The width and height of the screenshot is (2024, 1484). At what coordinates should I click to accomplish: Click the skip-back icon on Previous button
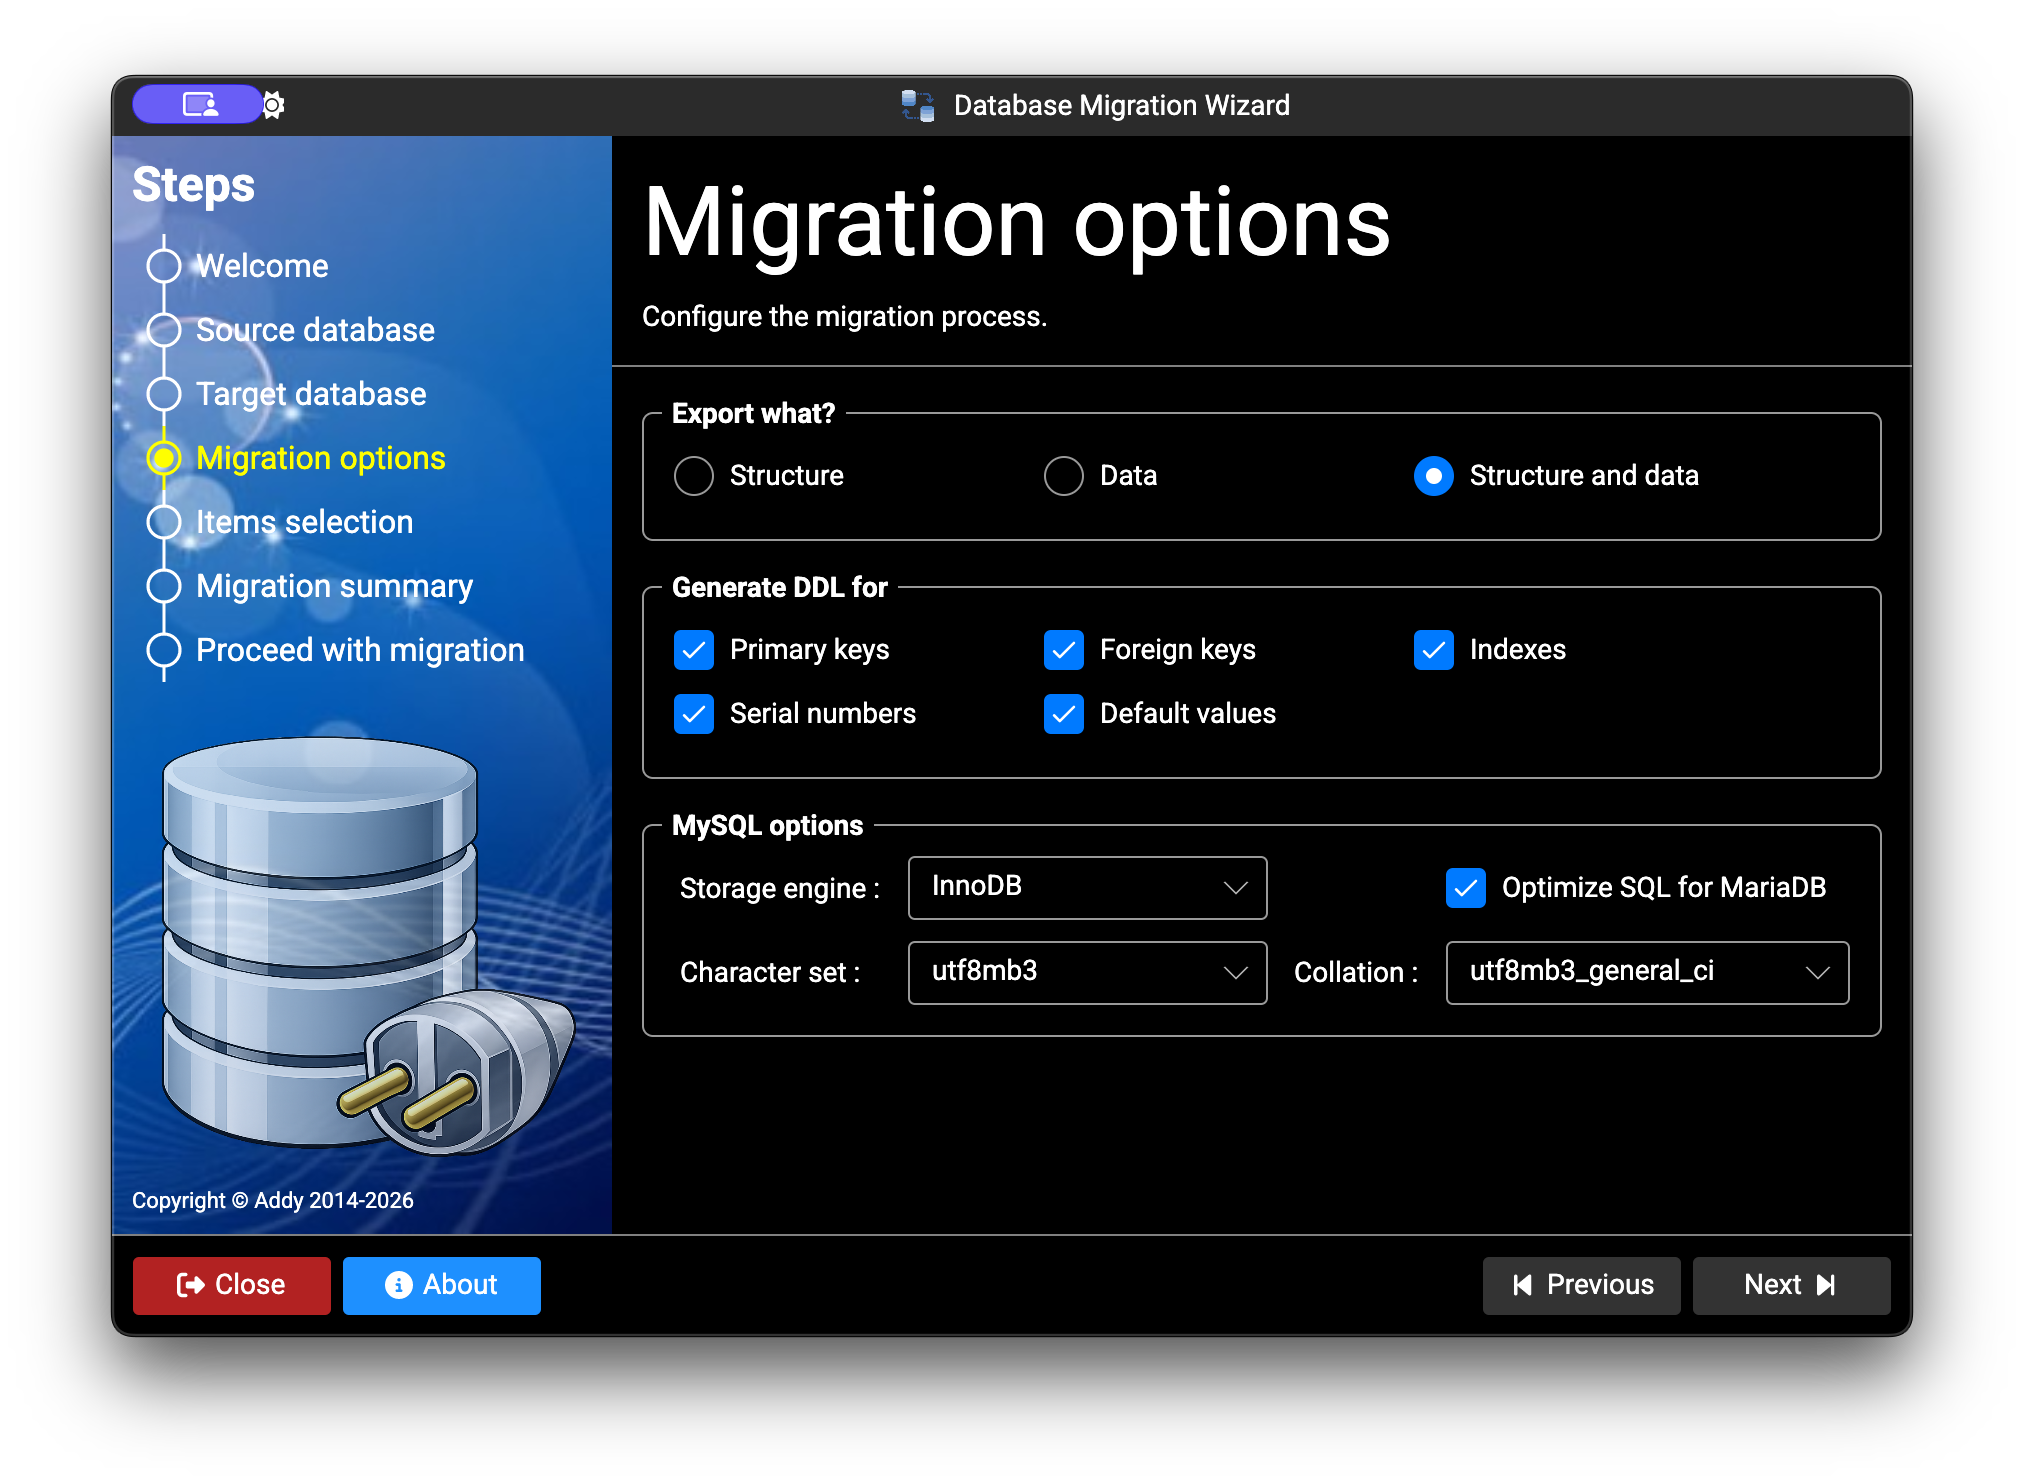1524,1285
